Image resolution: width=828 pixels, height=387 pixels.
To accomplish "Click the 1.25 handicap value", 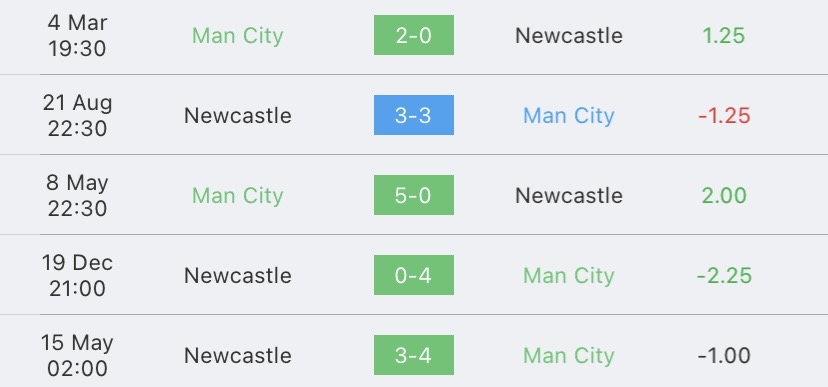I will [723, 35].
